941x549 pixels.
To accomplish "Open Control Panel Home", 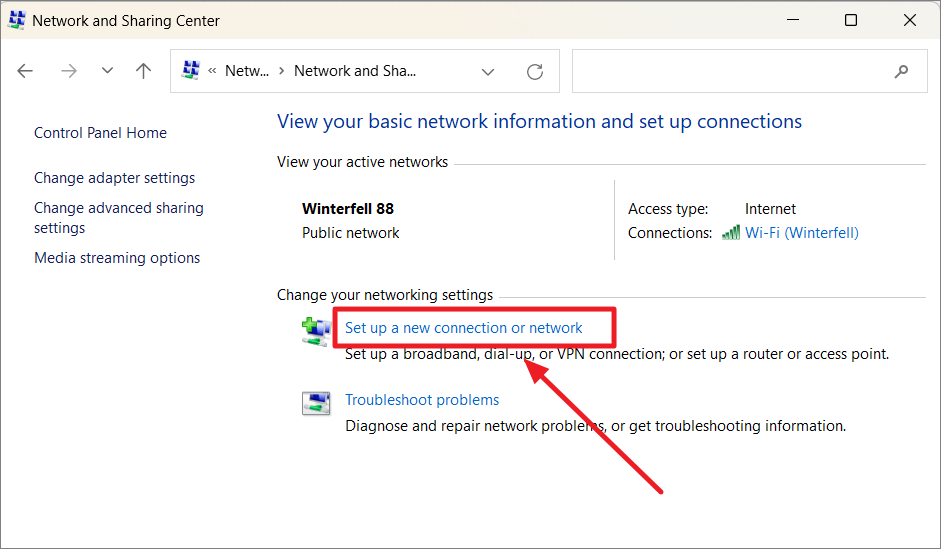I will pos(100,133).
